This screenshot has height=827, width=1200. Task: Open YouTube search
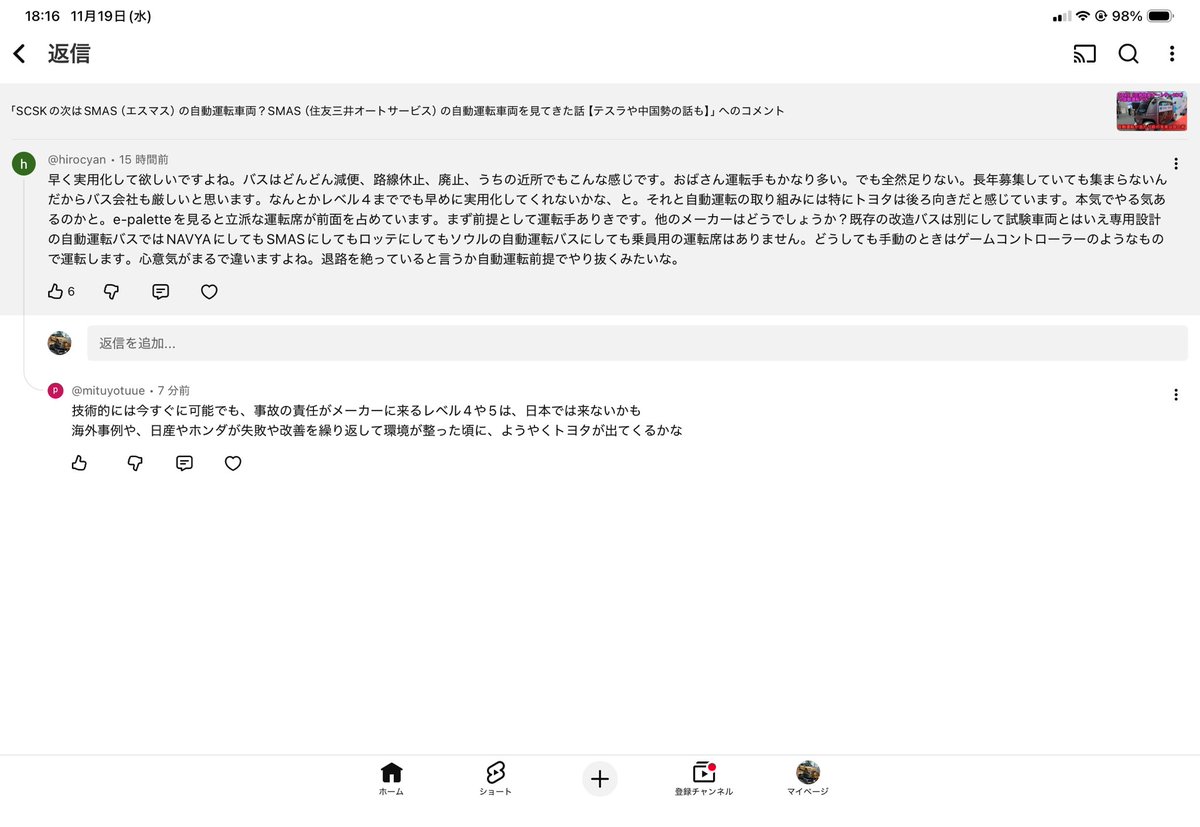1128,55
